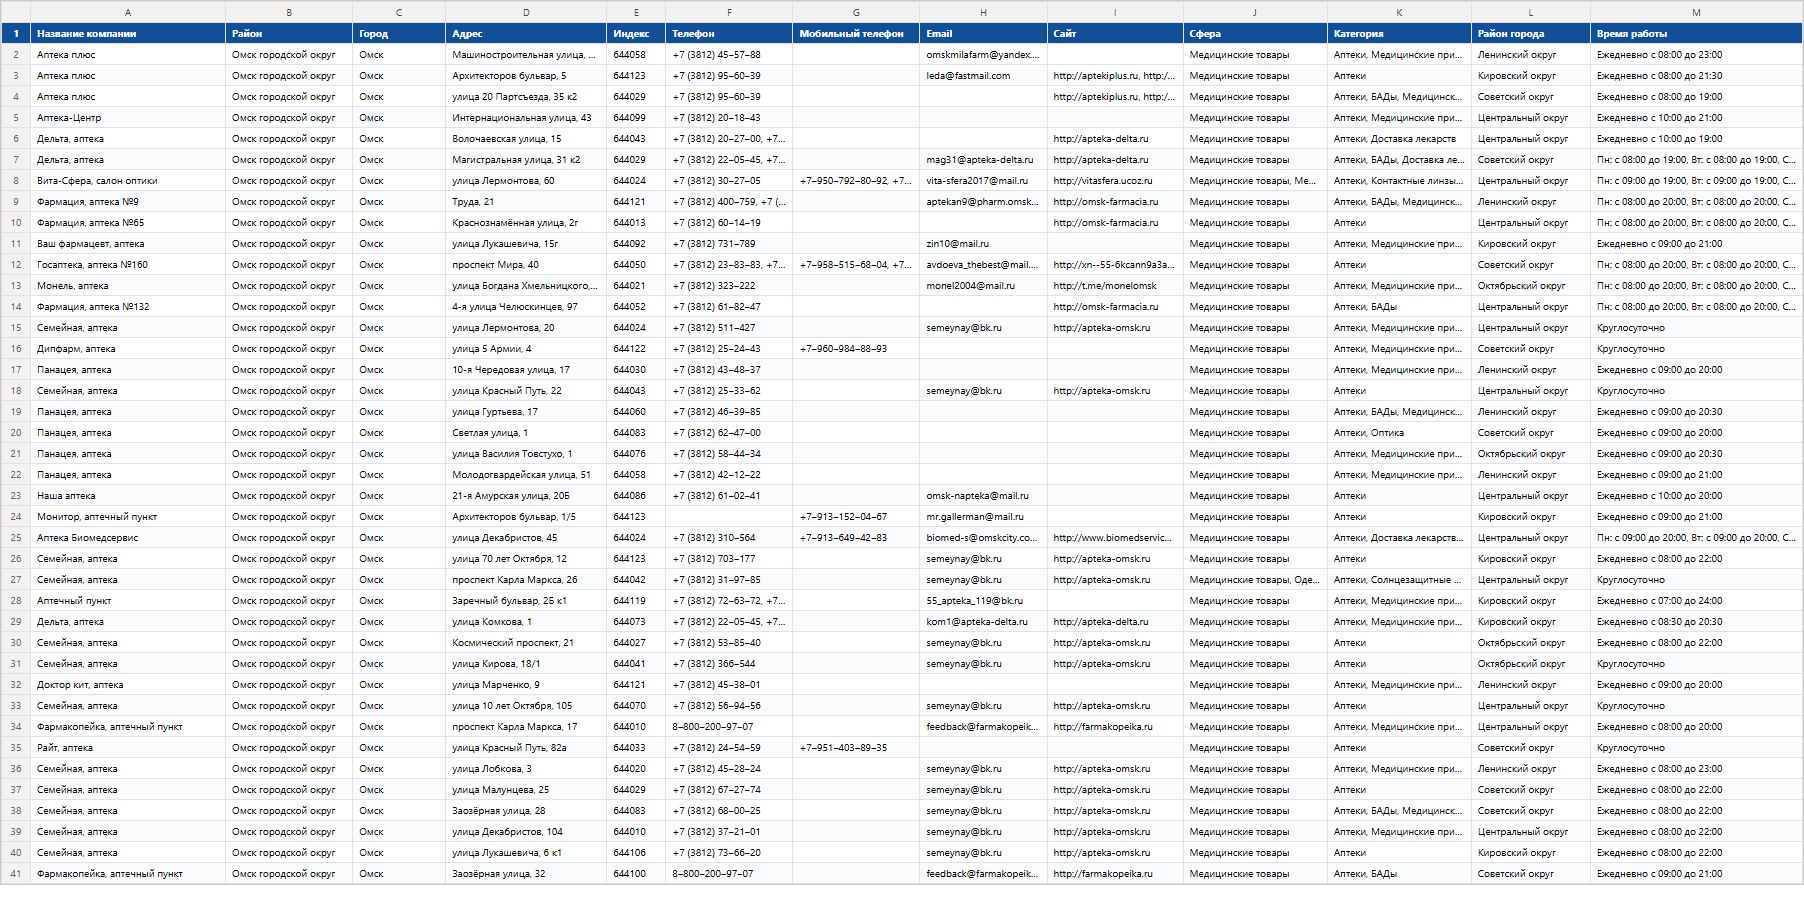Select row number 1 header
The width and height of the screenshot is (1804, 902).
pos(15,33)
